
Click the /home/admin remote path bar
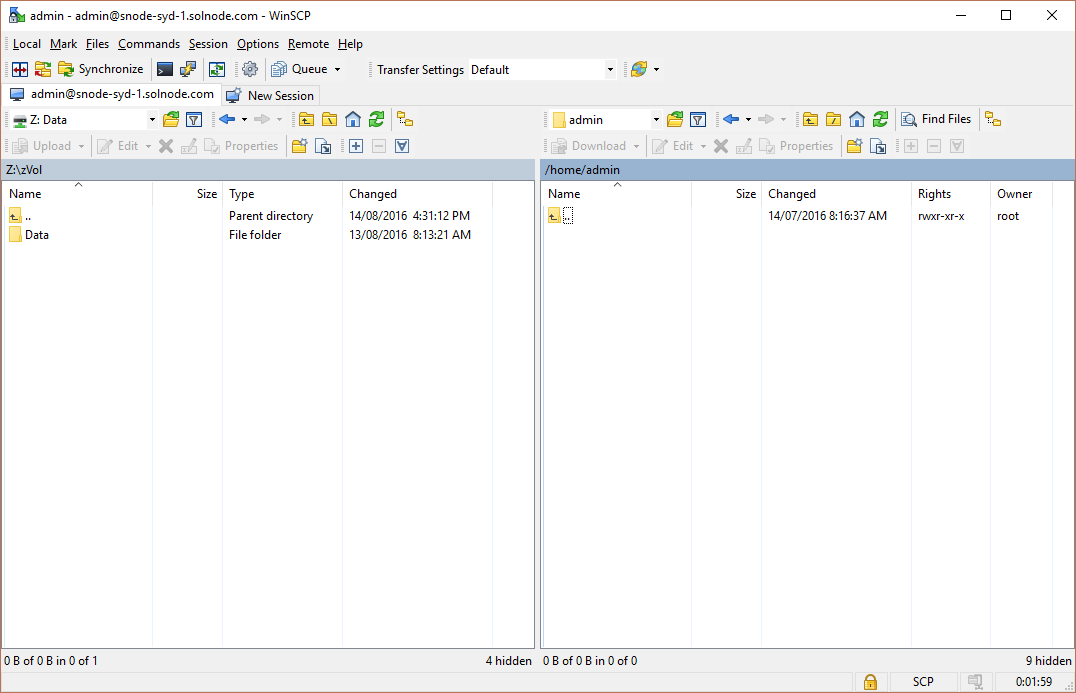click(808, 169)
